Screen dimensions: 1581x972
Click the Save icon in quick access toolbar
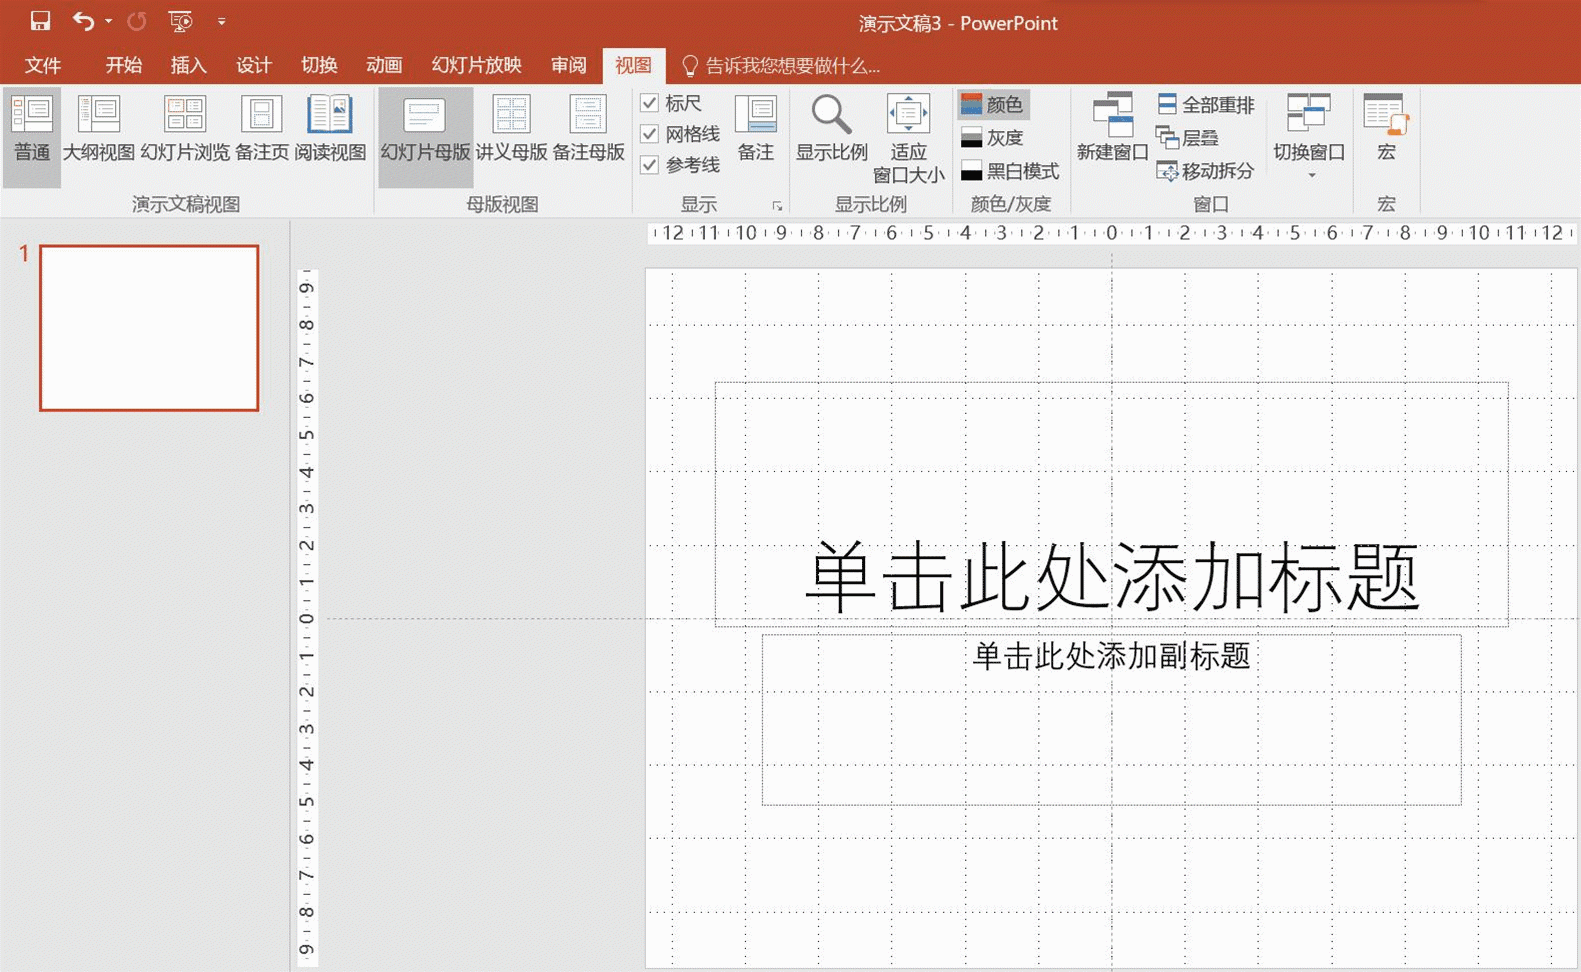tap(40, 21)
